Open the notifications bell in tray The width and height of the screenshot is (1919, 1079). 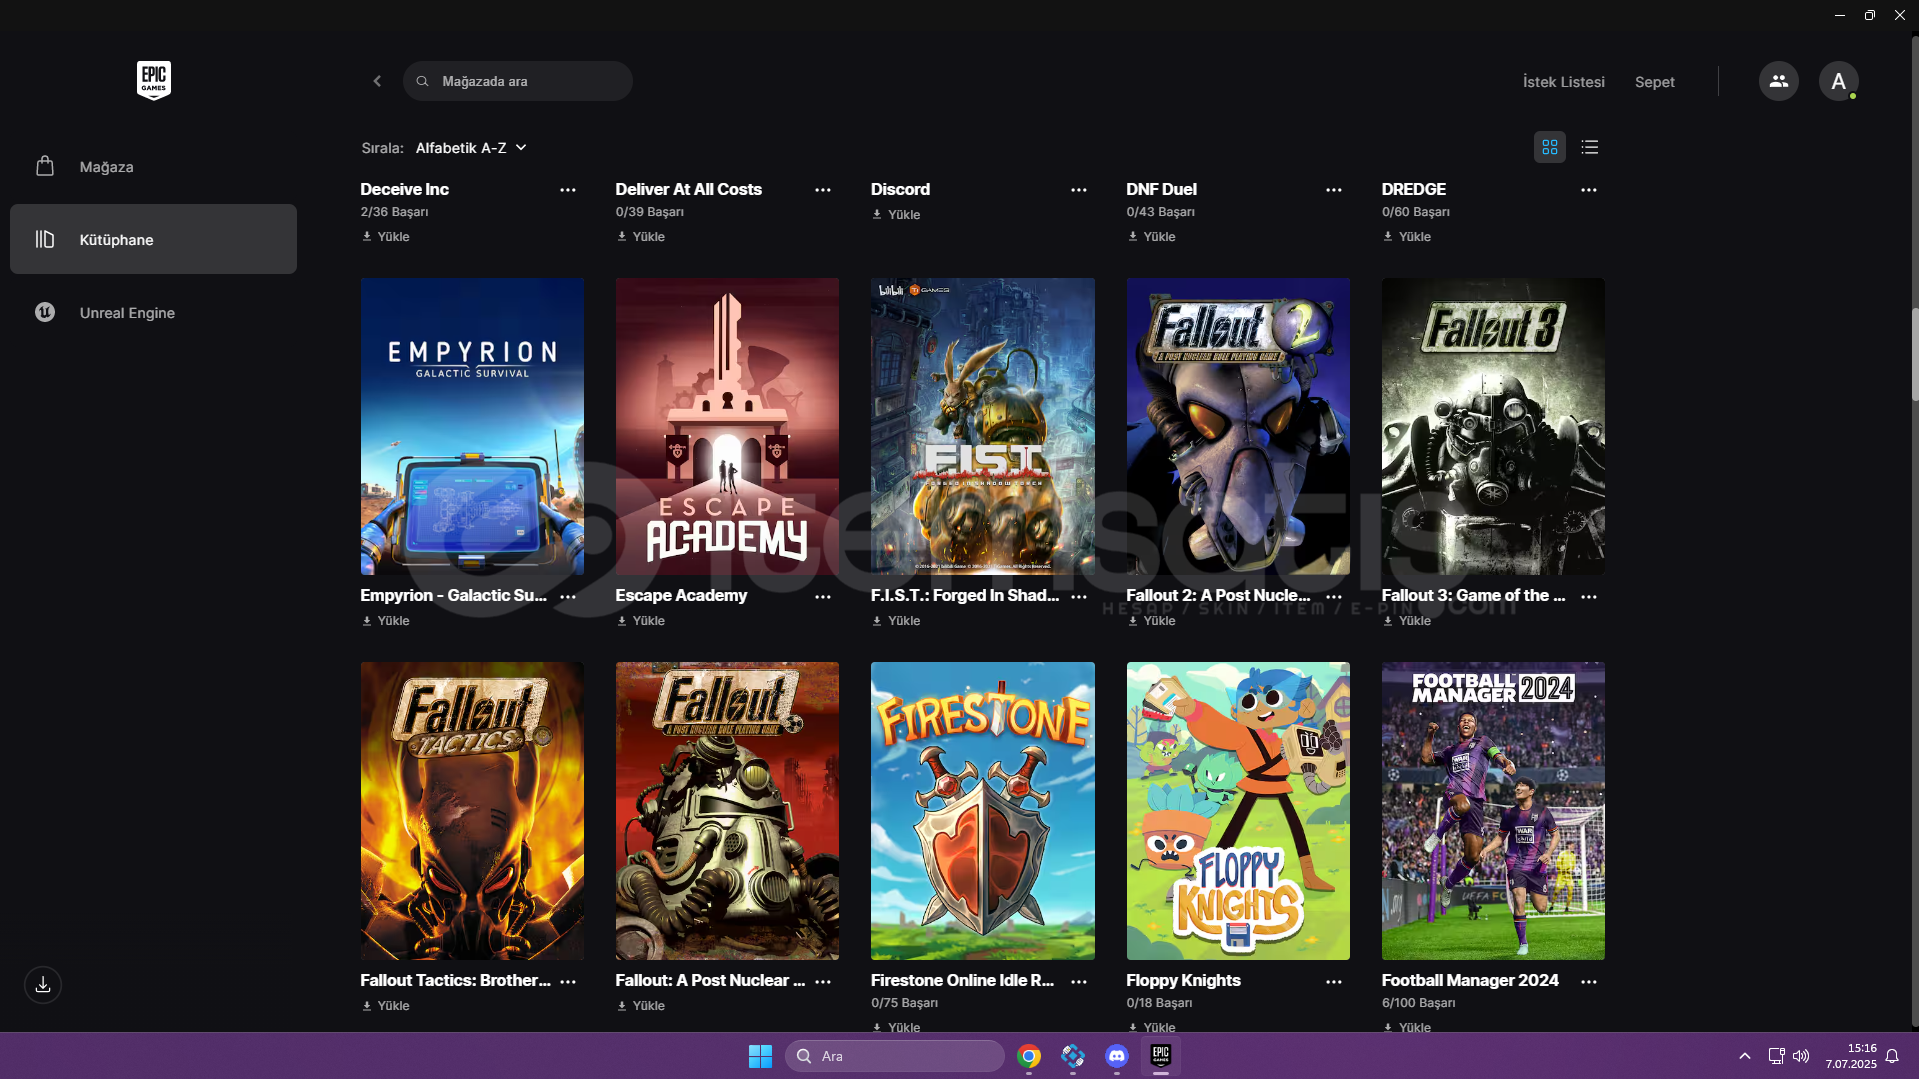[x=1892, y=1056]
